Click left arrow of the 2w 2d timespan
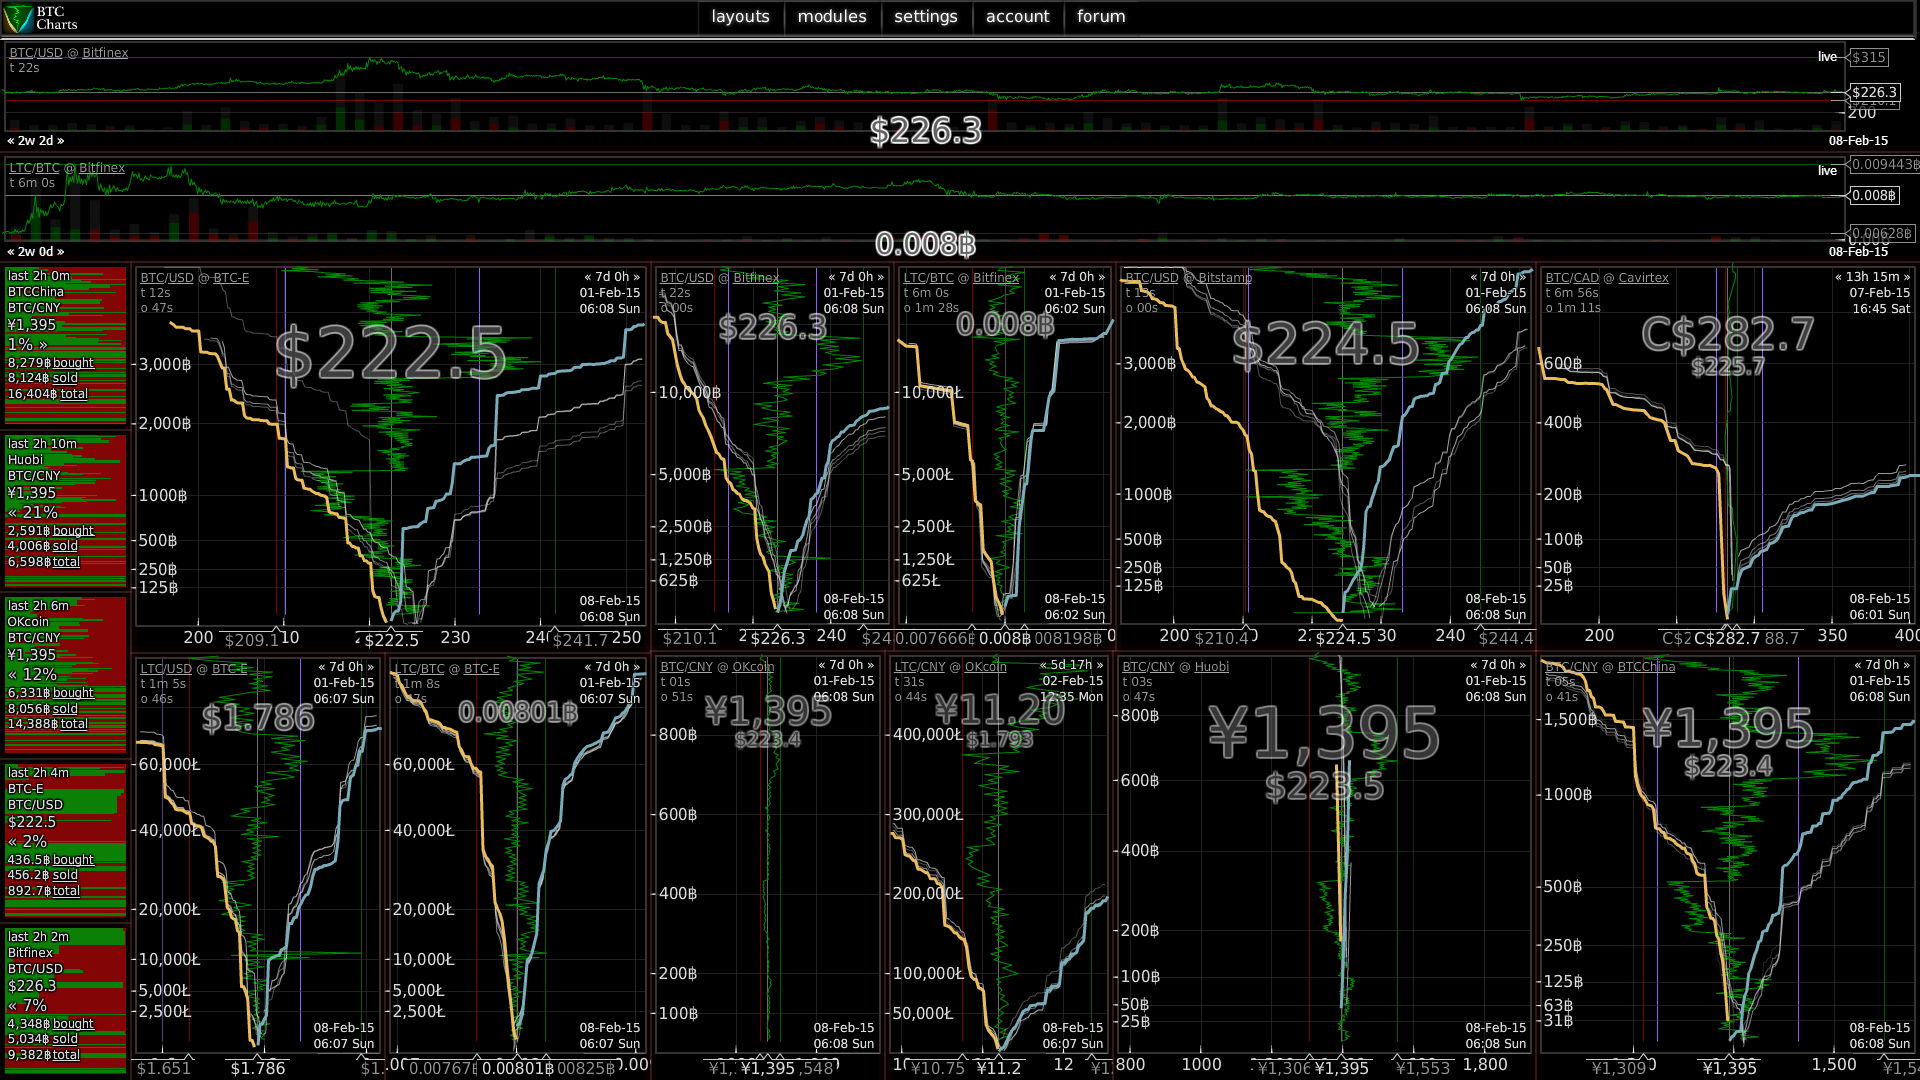The height and width of the screenshot is (1080, 1920). tap(11, 141)
